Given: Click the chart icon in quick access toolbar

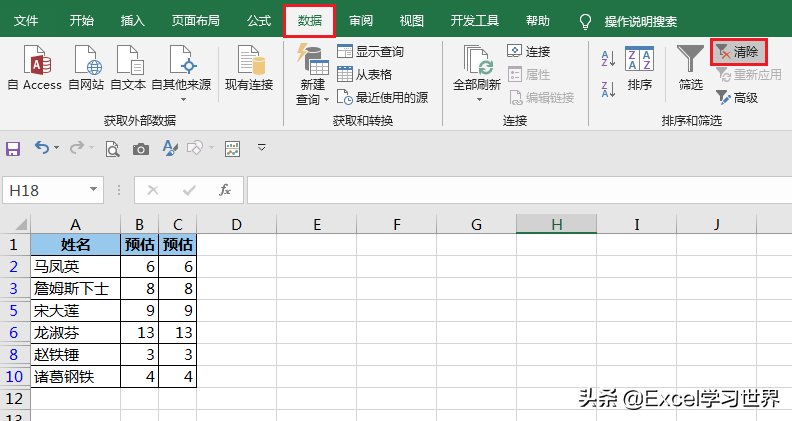Looking at the screenshot, I should pos(232,149).
